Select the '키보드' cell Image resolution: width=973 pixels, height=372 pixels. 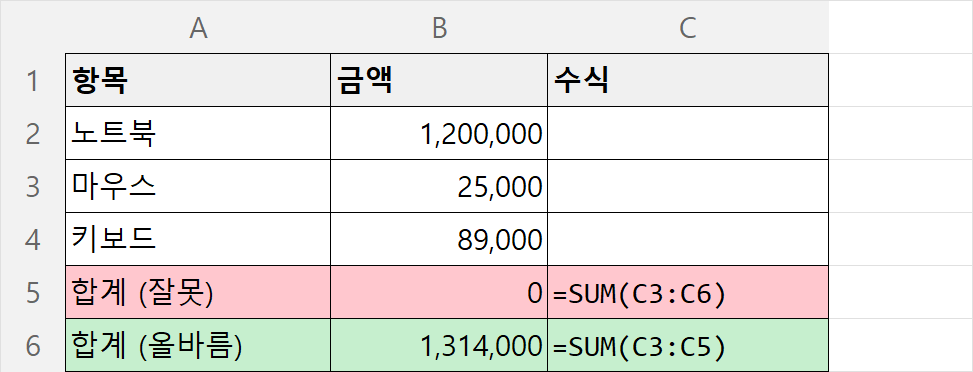[198, 239]
